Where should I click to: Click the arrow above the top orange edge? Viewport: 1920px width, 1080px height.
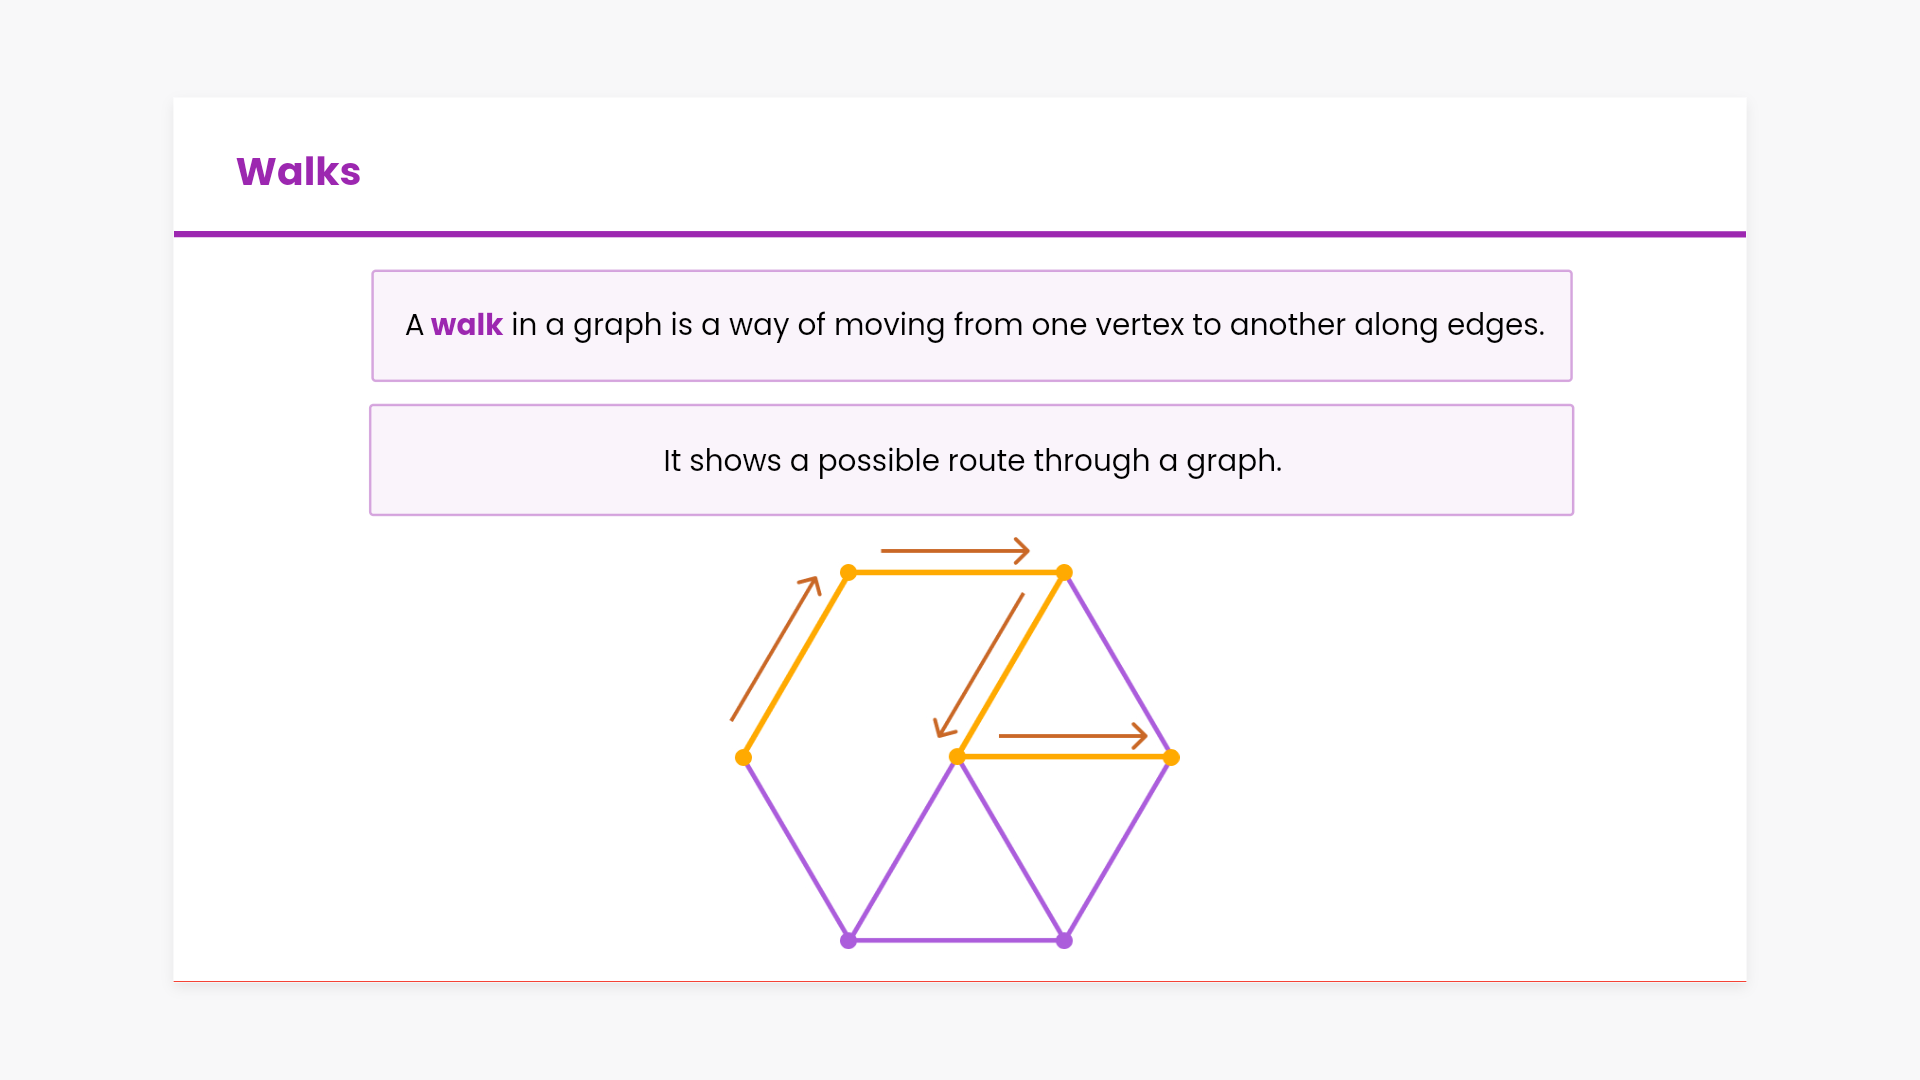click(955, 550)
